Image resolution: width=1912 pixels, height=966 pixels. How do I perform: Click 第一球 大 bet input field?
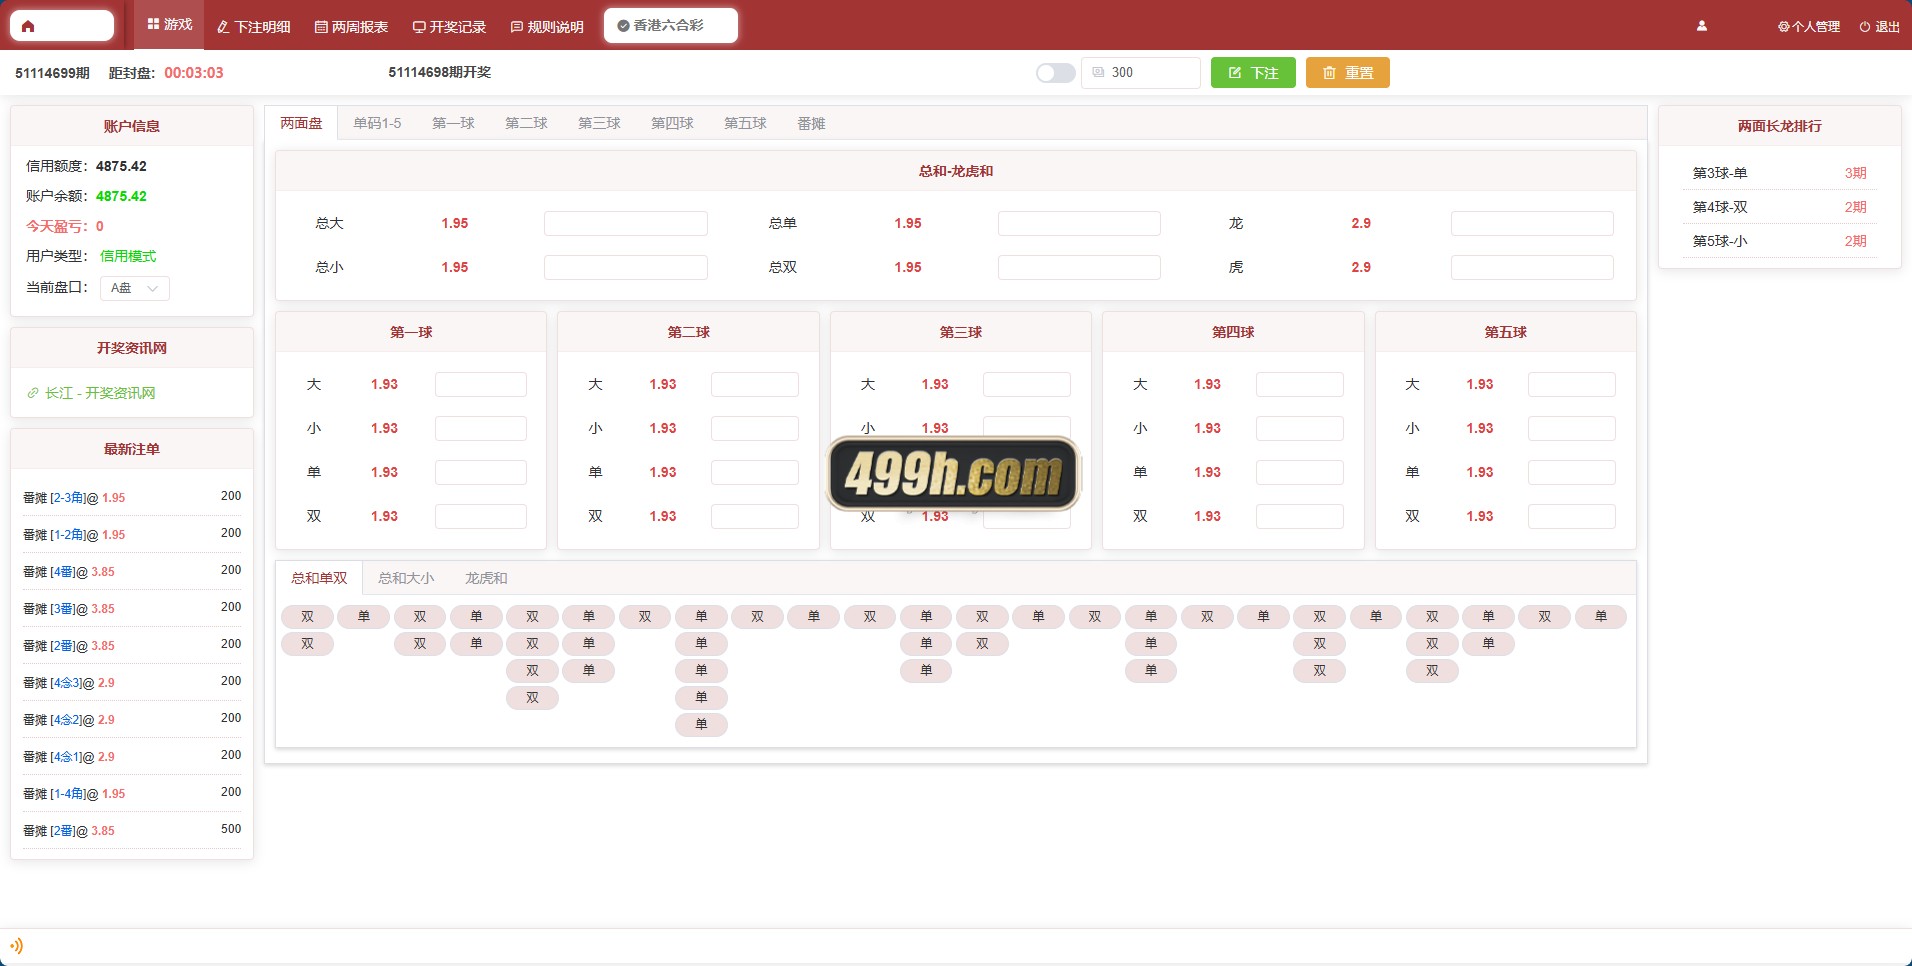click(x=481, y=384)
